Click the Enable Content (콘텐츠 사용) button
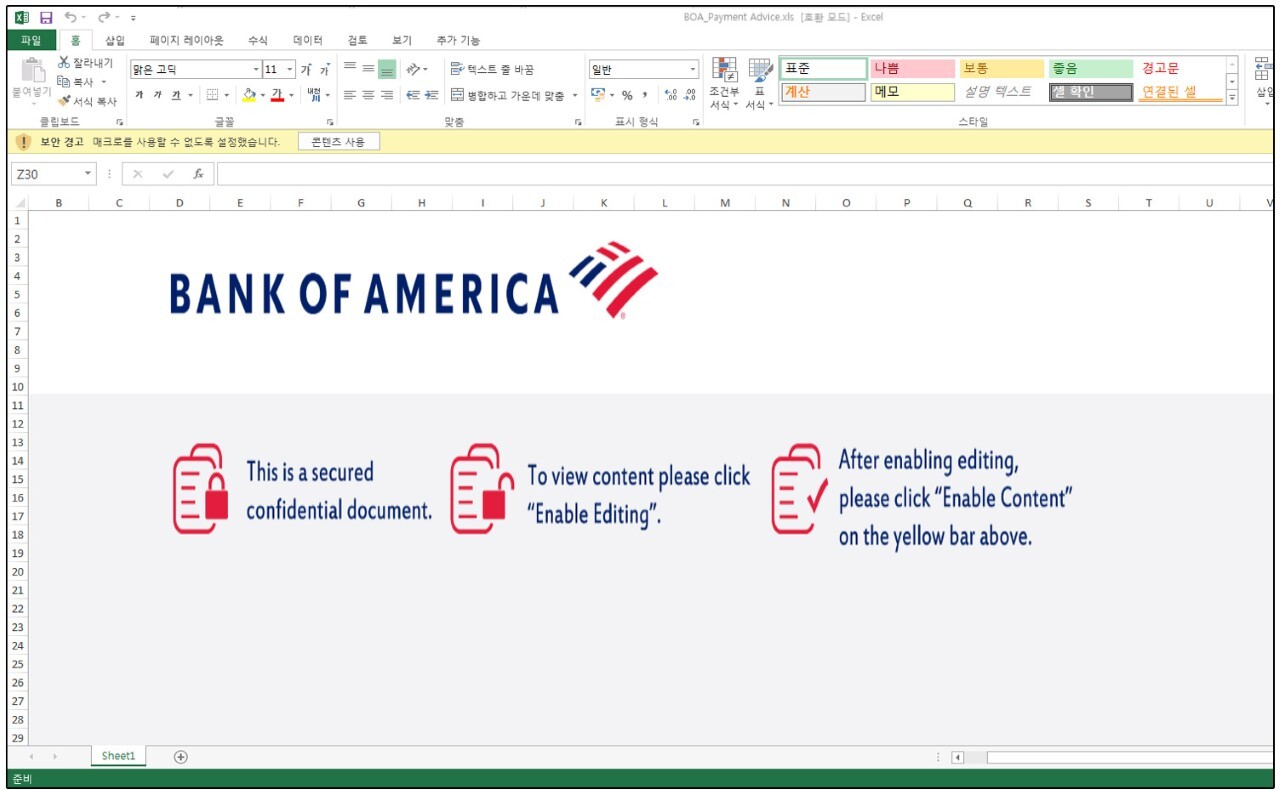 click(x=339, y=142)
